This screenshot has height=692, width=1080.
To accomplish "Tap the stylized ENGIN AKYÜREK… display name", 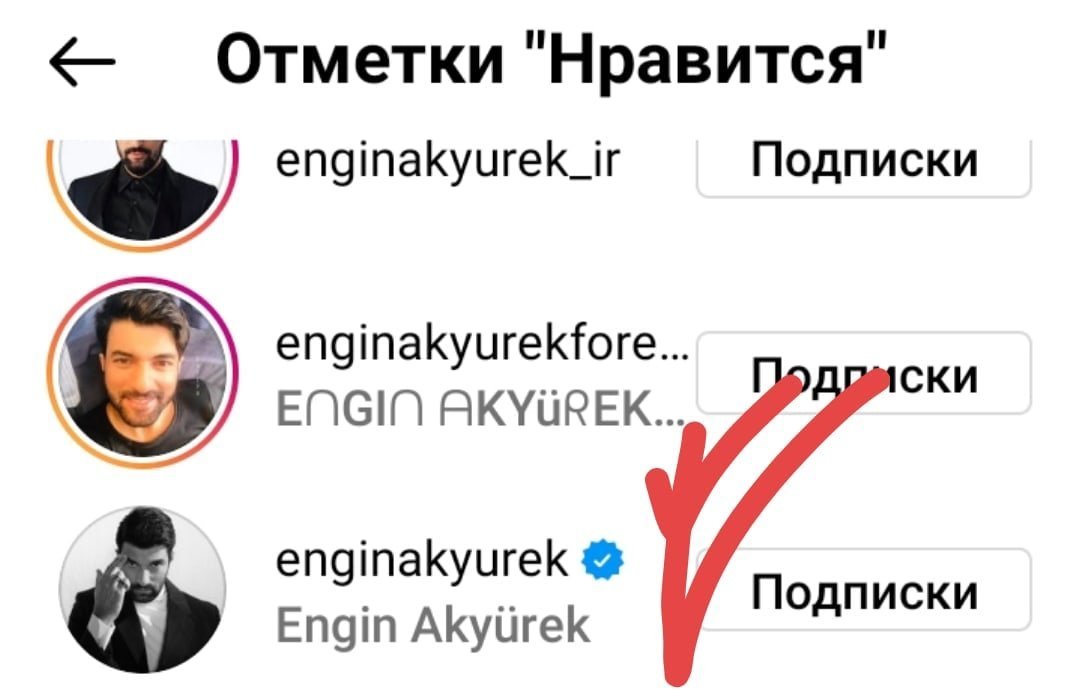I will (x=481, y=409).
